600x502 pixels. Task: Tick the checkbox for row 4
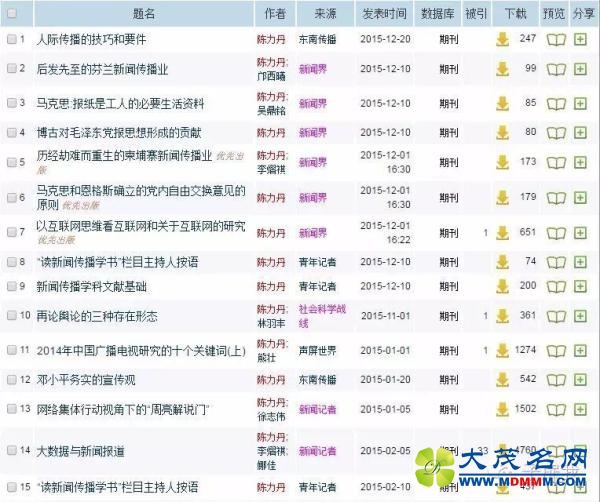pyautogui.click(x=12, y=132)
